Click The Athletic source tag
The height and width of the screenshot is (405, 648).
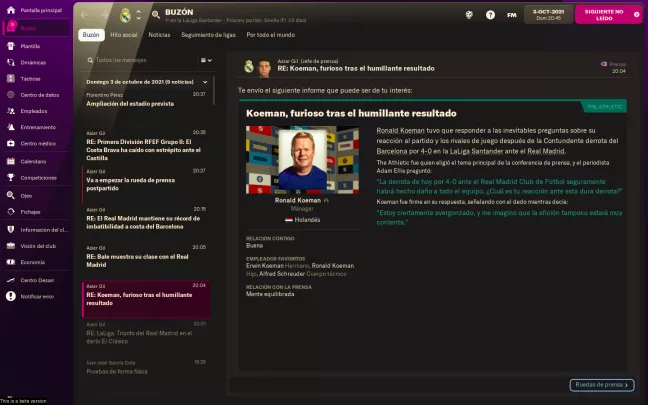pyautogui.click(x=605, y=107)
